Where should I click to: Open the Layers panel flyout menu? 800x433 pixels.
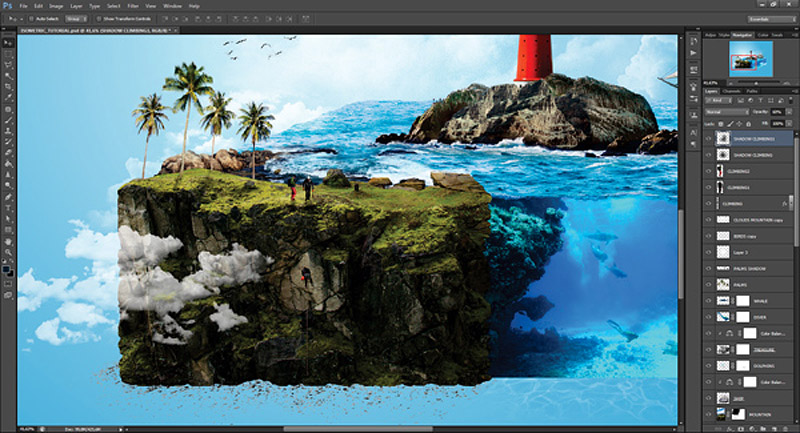tap(793, 91)
